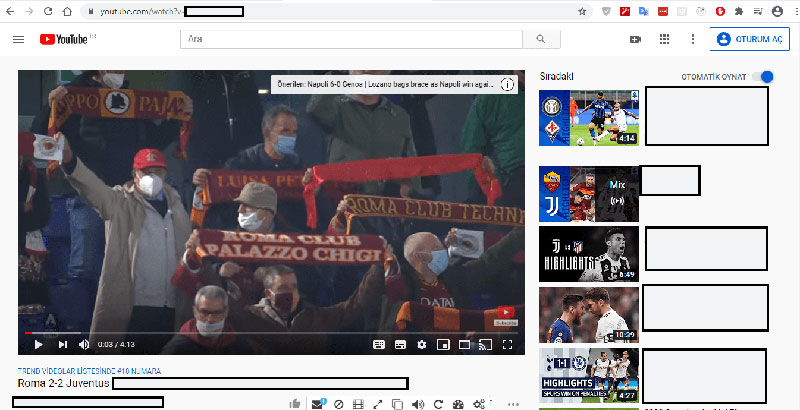800x410 pixels.
Task: Open Juventus Atletico Highlights thumbnail
Action: click(589, 254)
